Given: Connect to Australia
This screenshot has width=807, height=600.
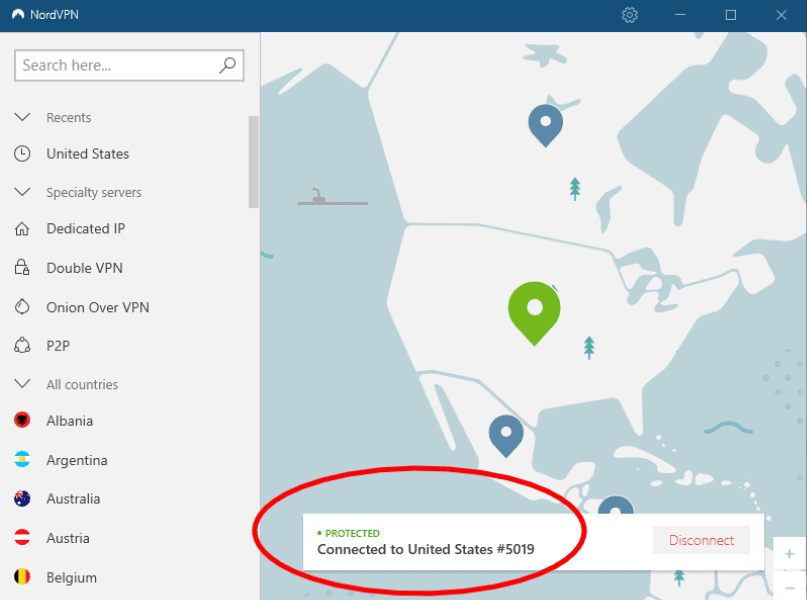Looking at the screenshot, I should (x=73, y=499).
